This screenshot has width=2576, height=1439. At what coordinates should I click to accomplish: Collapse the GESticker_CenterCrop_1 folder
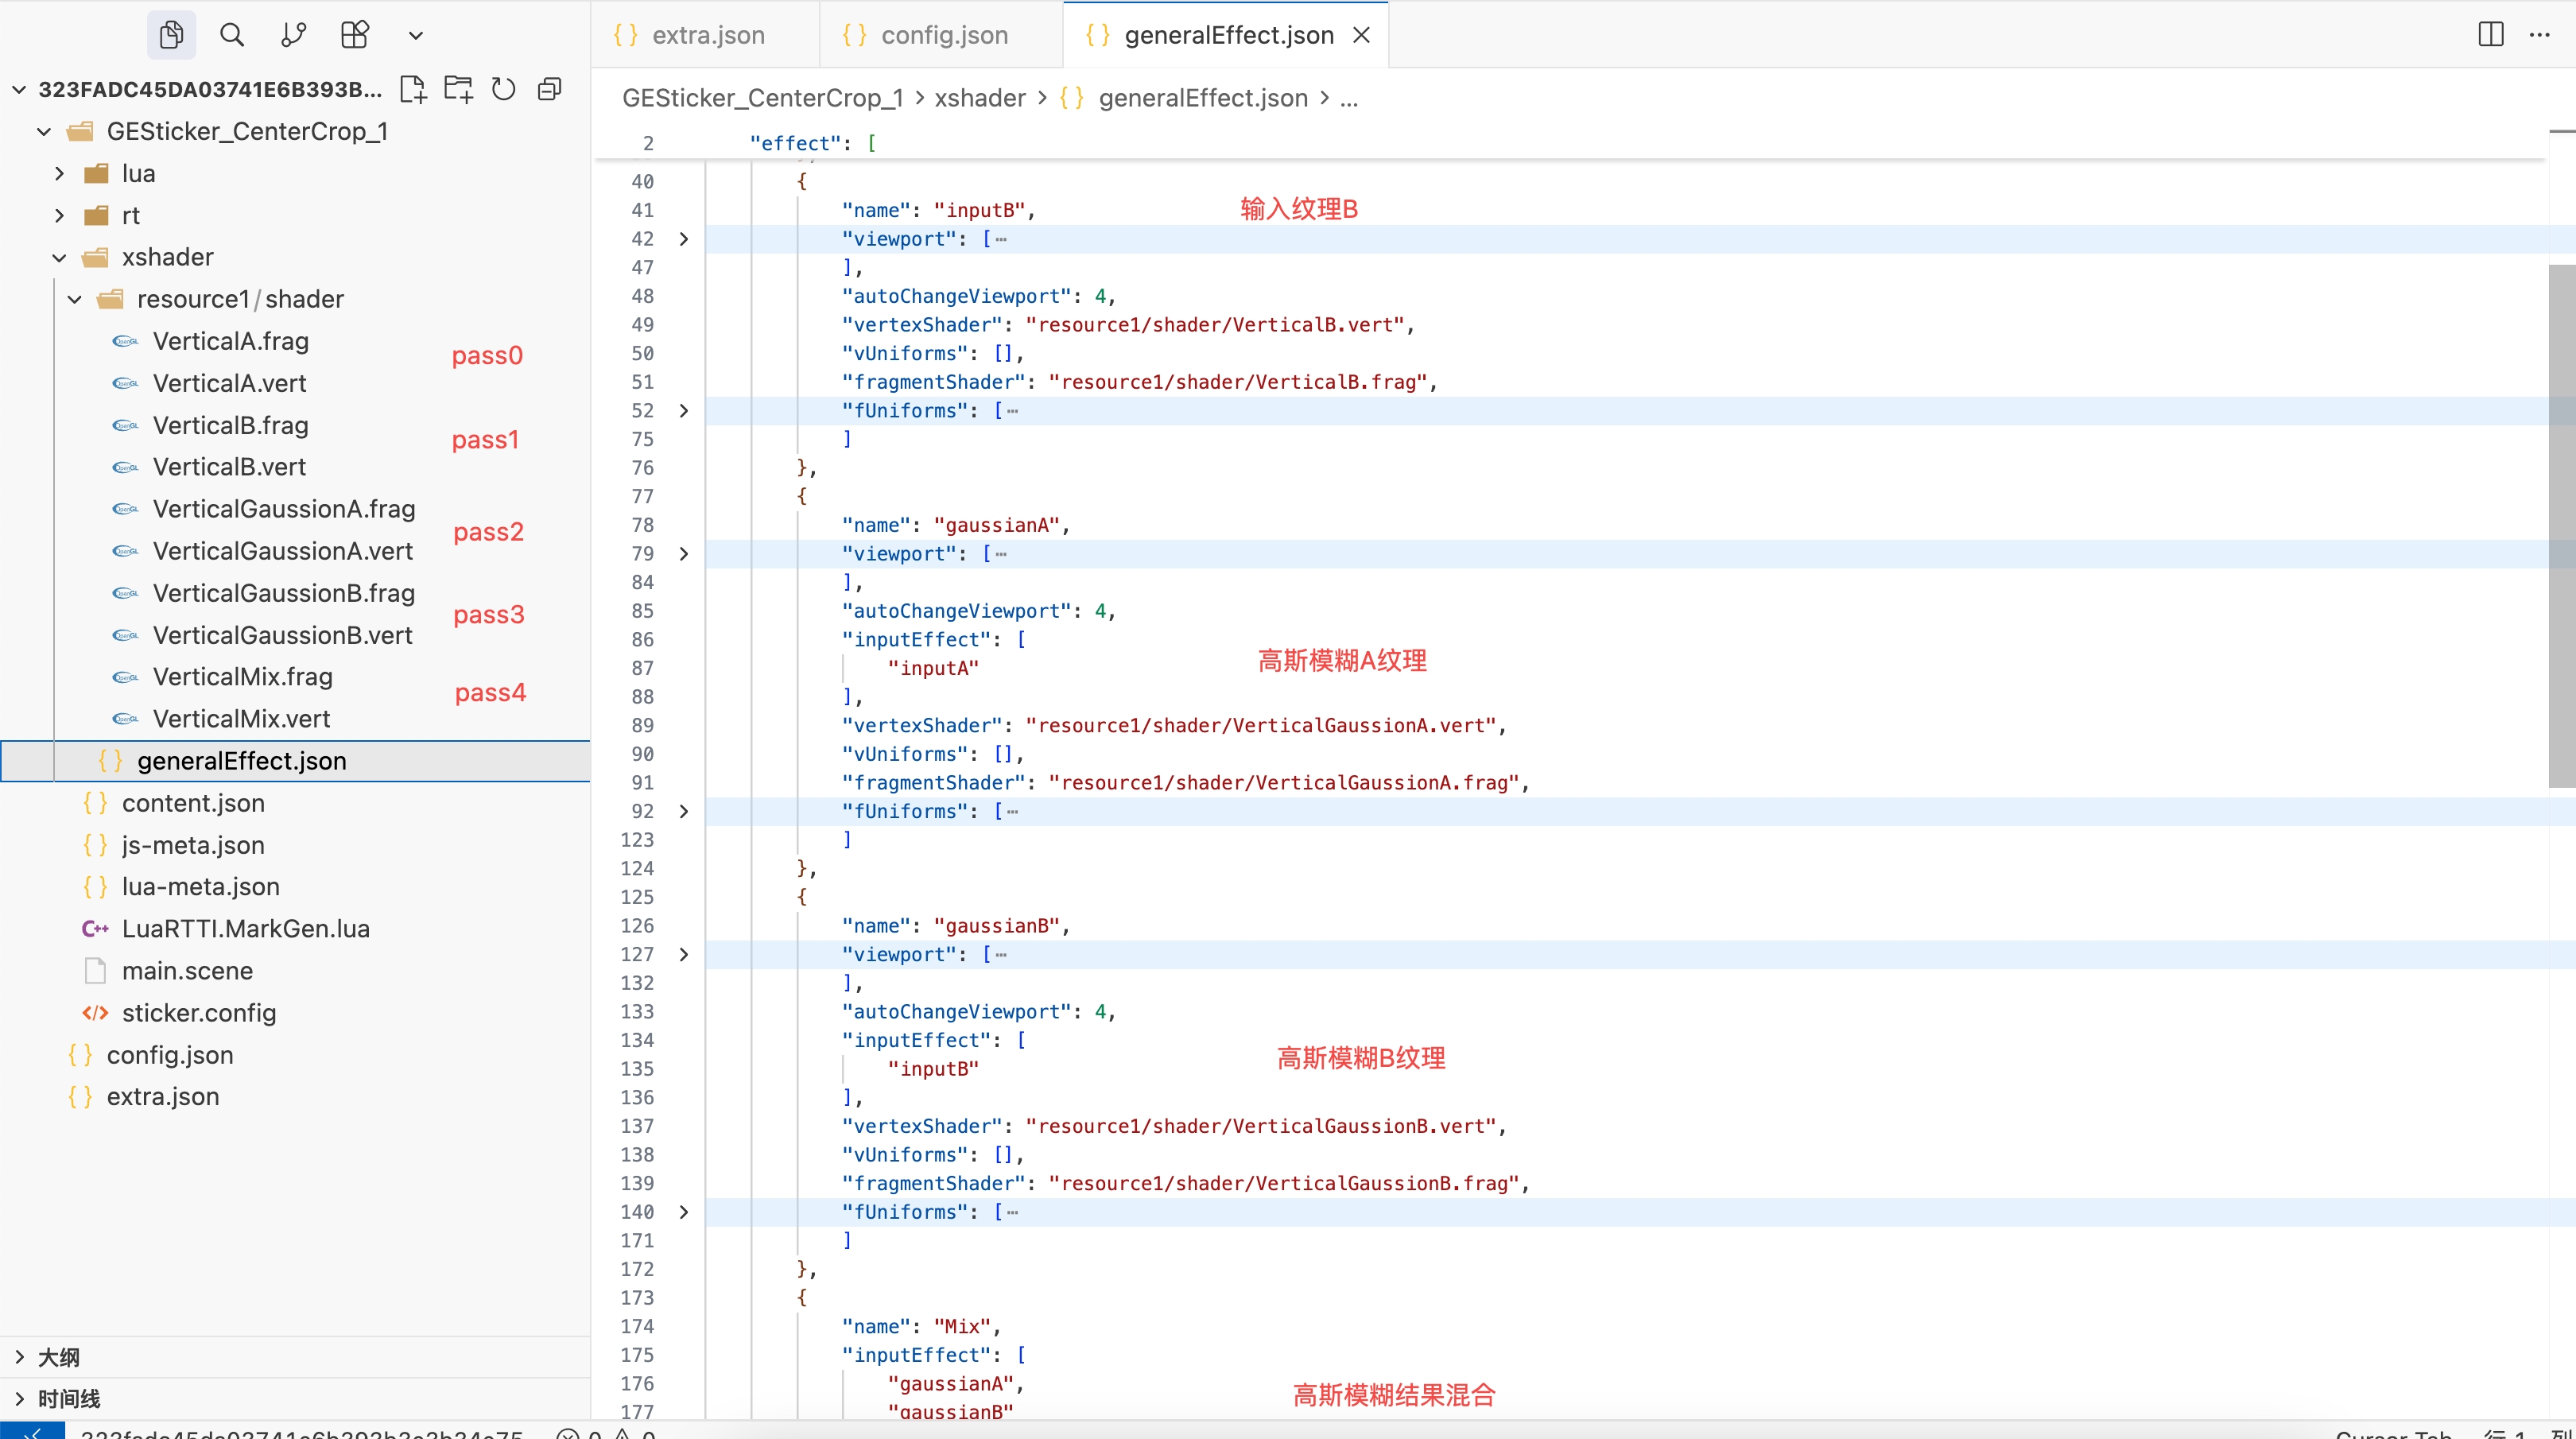point(44,131)
